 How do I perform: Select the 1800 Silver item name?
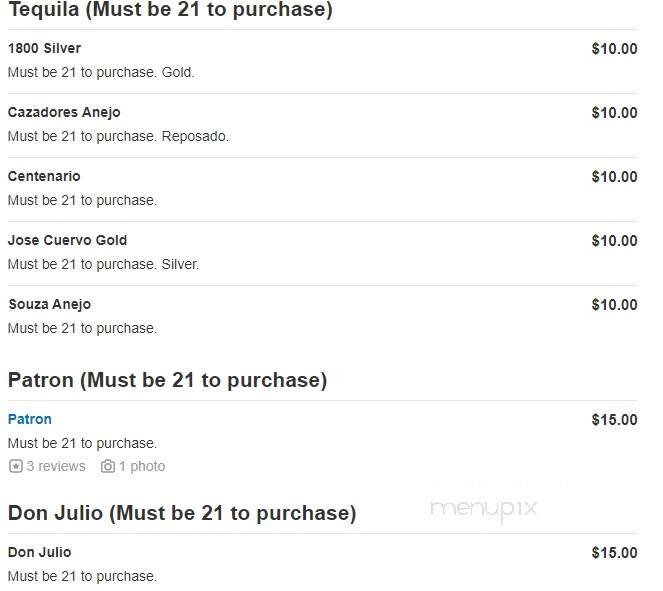point(44,48)
